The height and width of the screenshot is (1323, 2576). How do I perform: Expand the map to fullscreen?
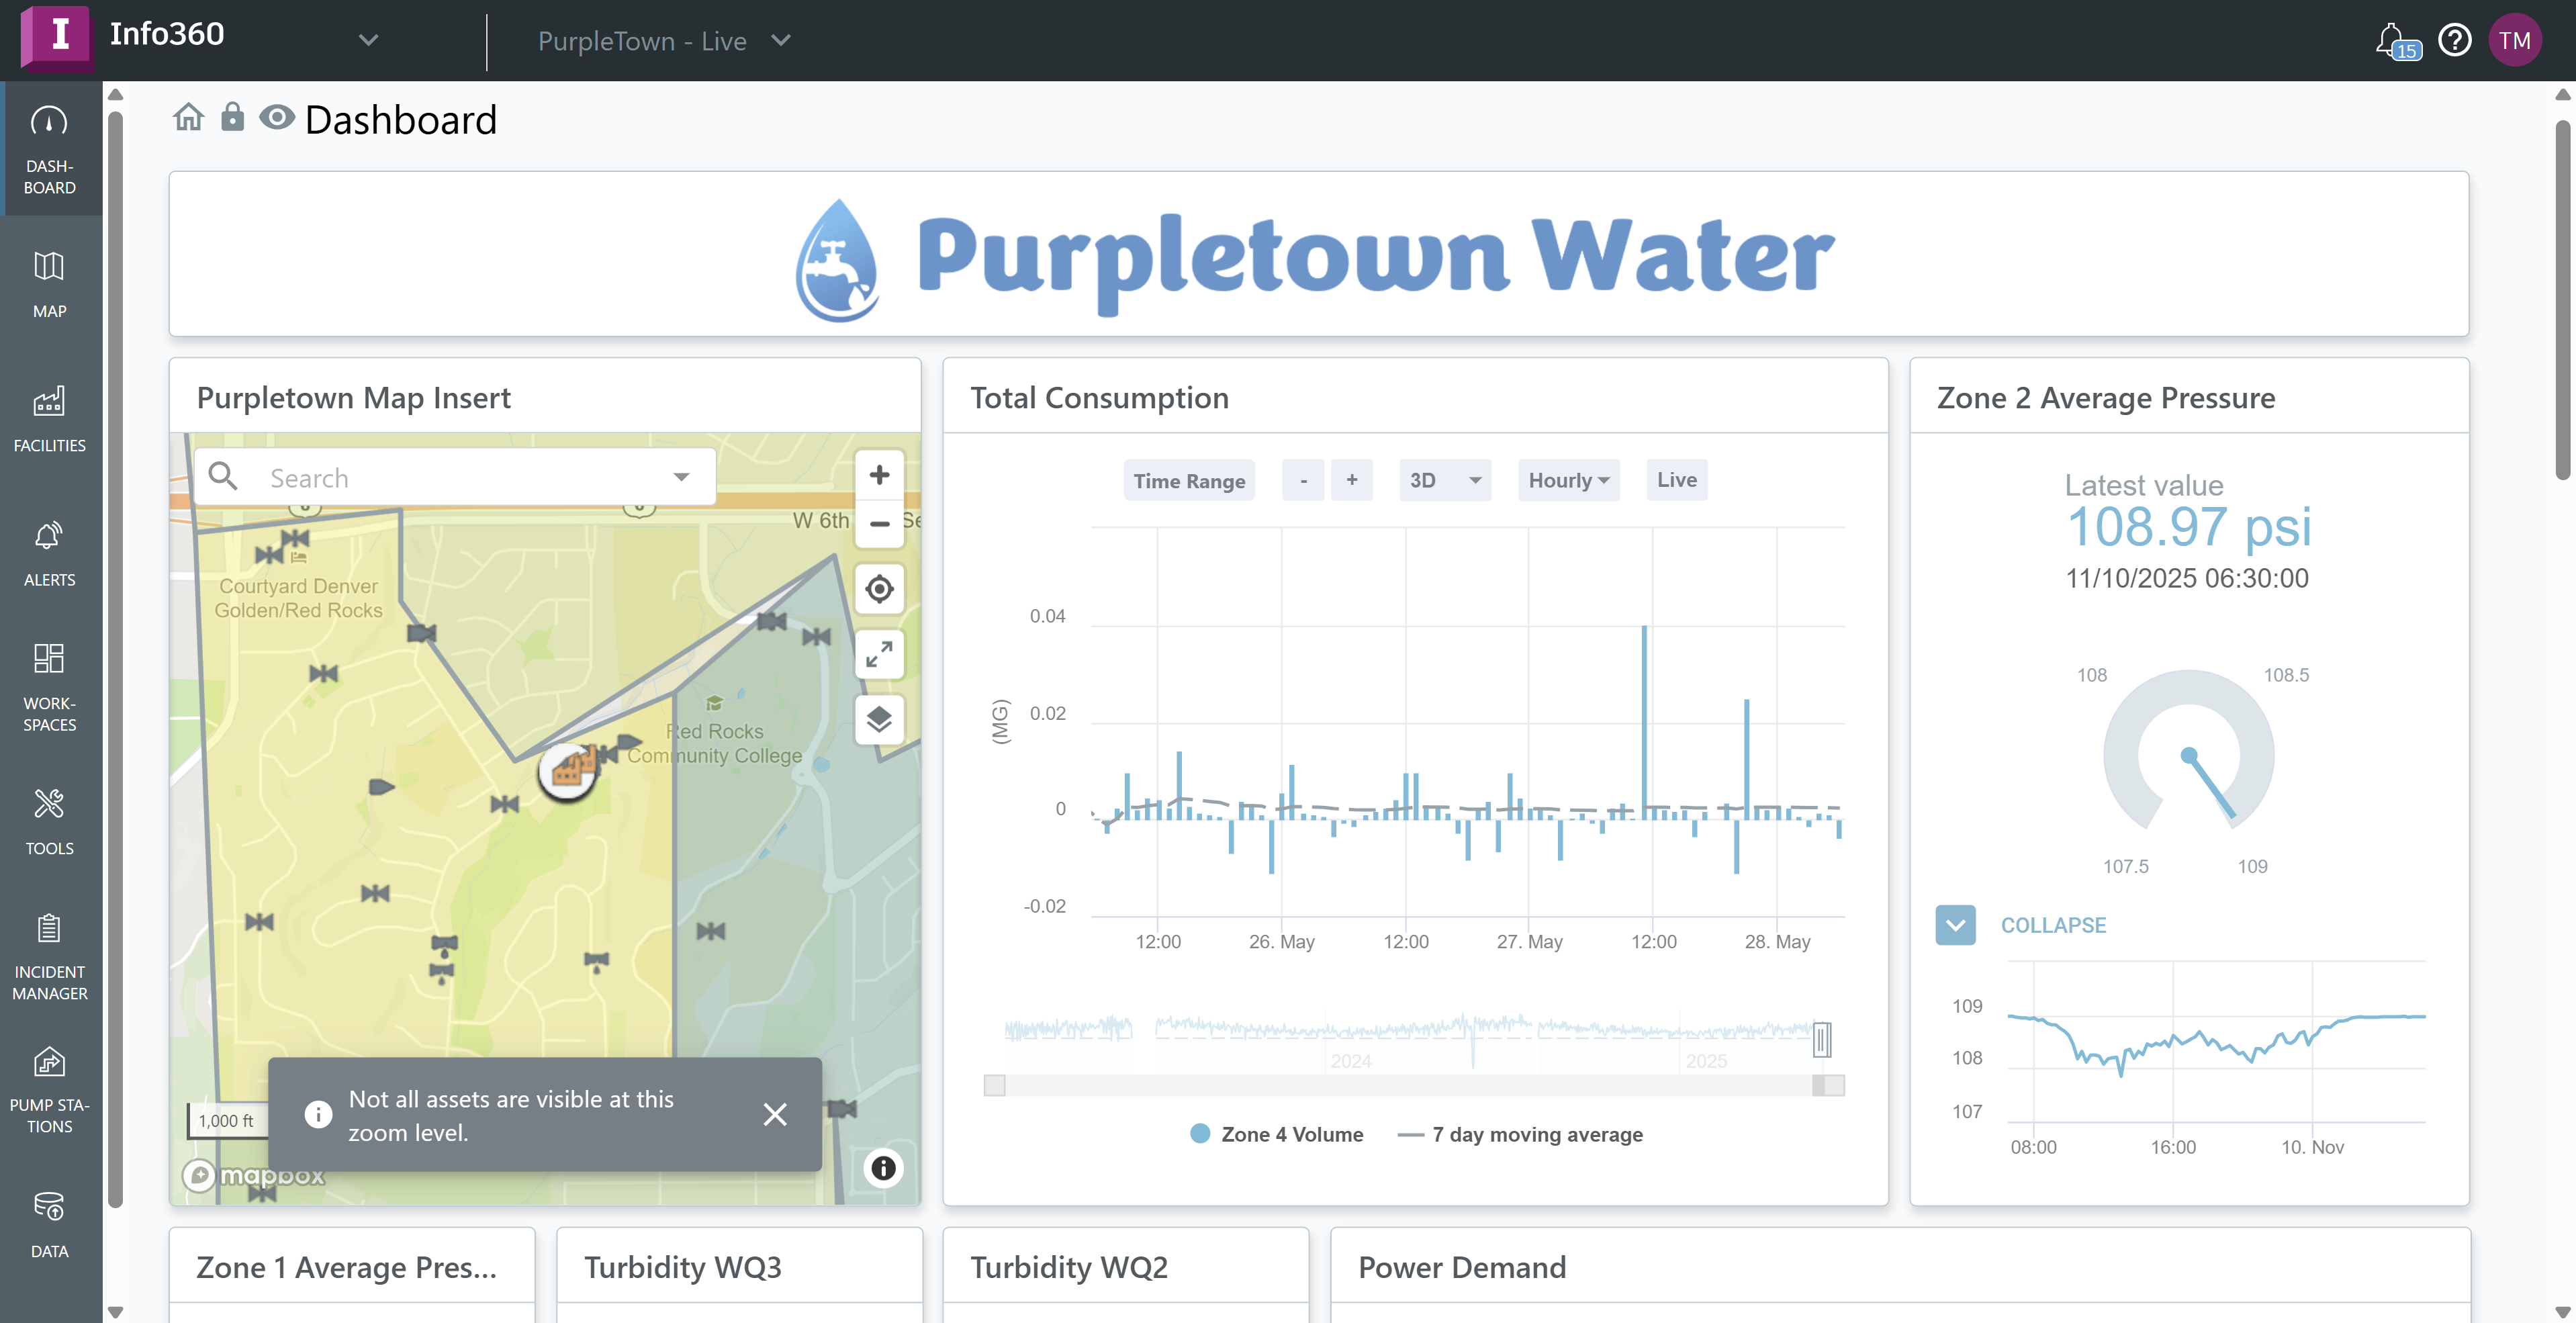tap(879, 654)
